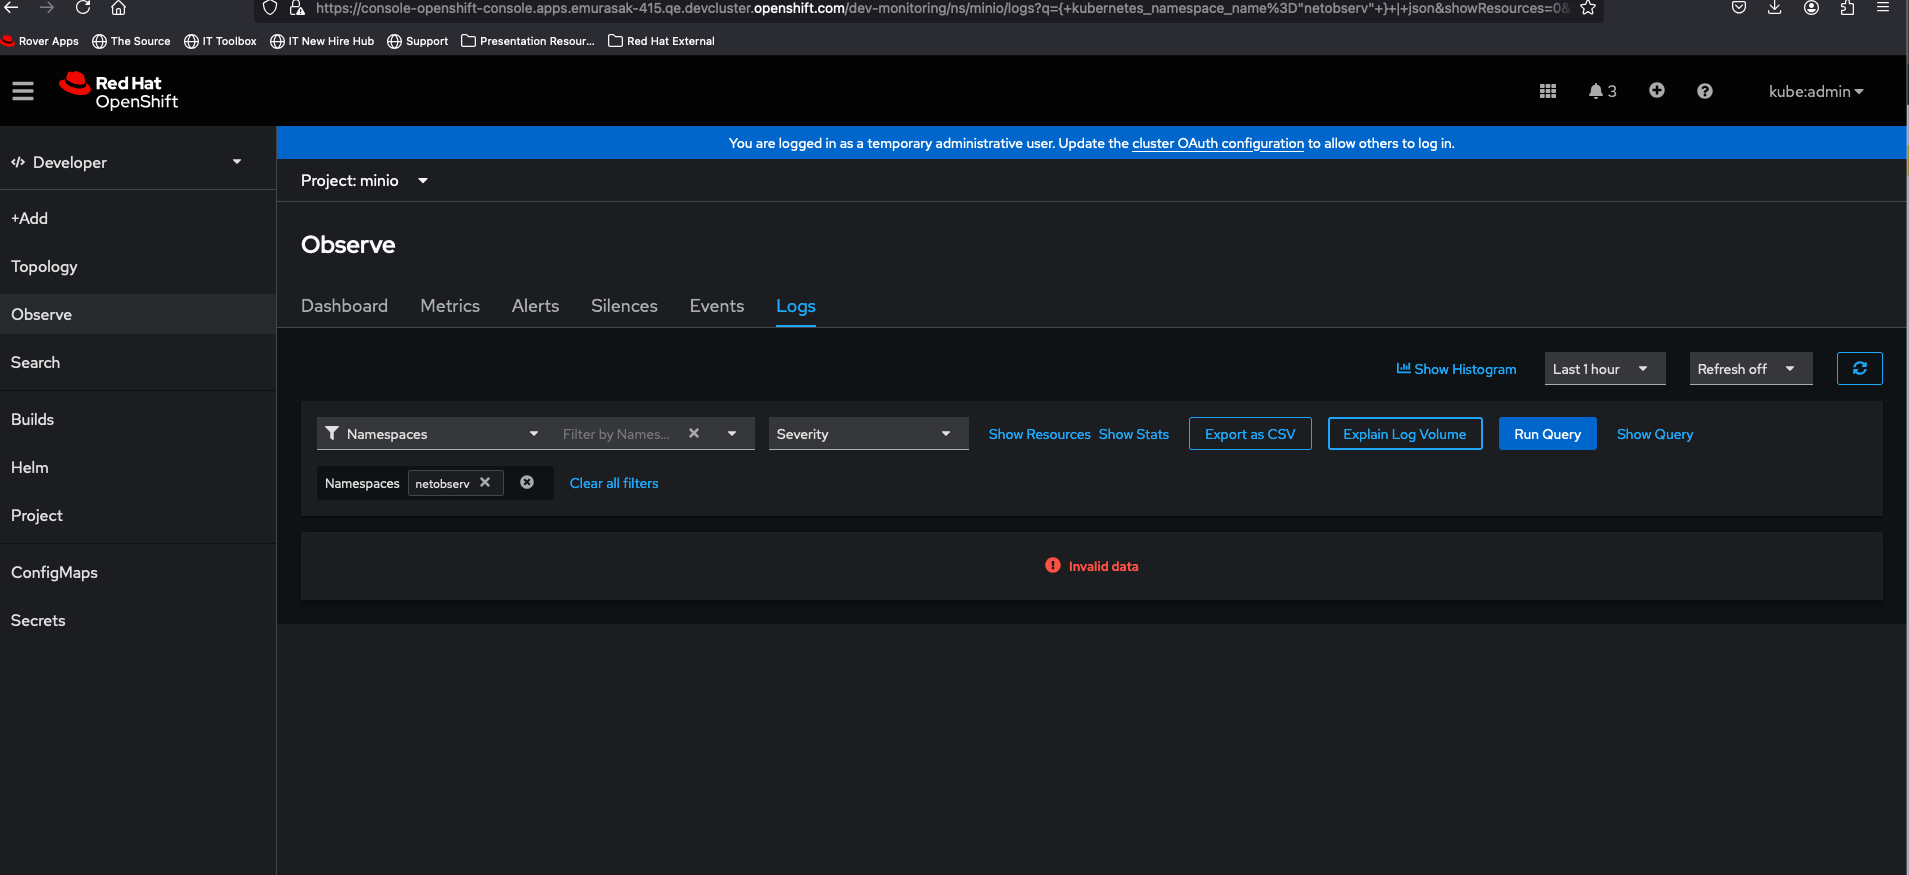Open the kube:admin user dropdown
Screen dimensions: 1909x875
pos(1816,91)
